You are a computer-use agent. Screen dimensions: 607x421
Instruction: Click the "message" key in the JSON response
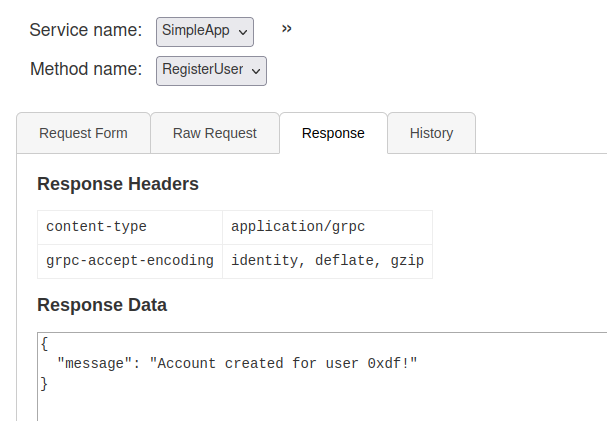[94, 363]
